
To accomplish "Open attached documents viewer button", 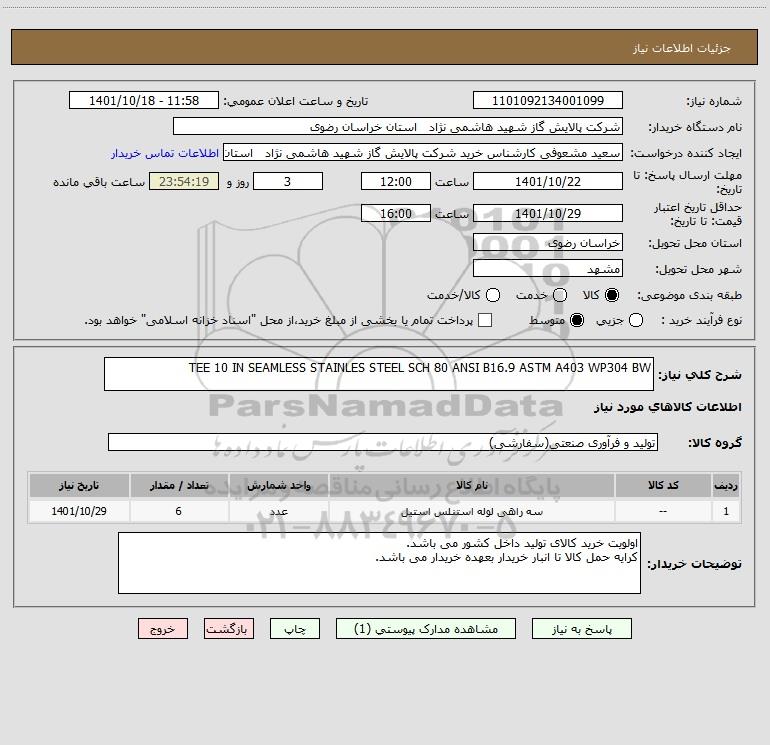I will coord(426,629).
